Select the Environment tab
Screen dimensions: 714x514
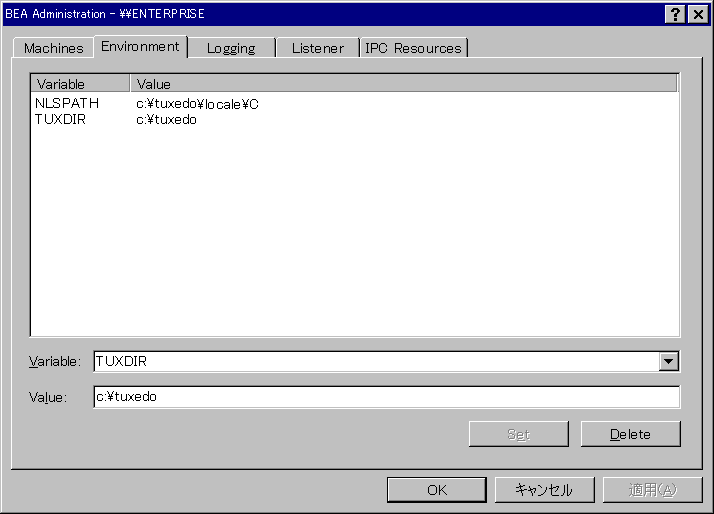point(141,46)
